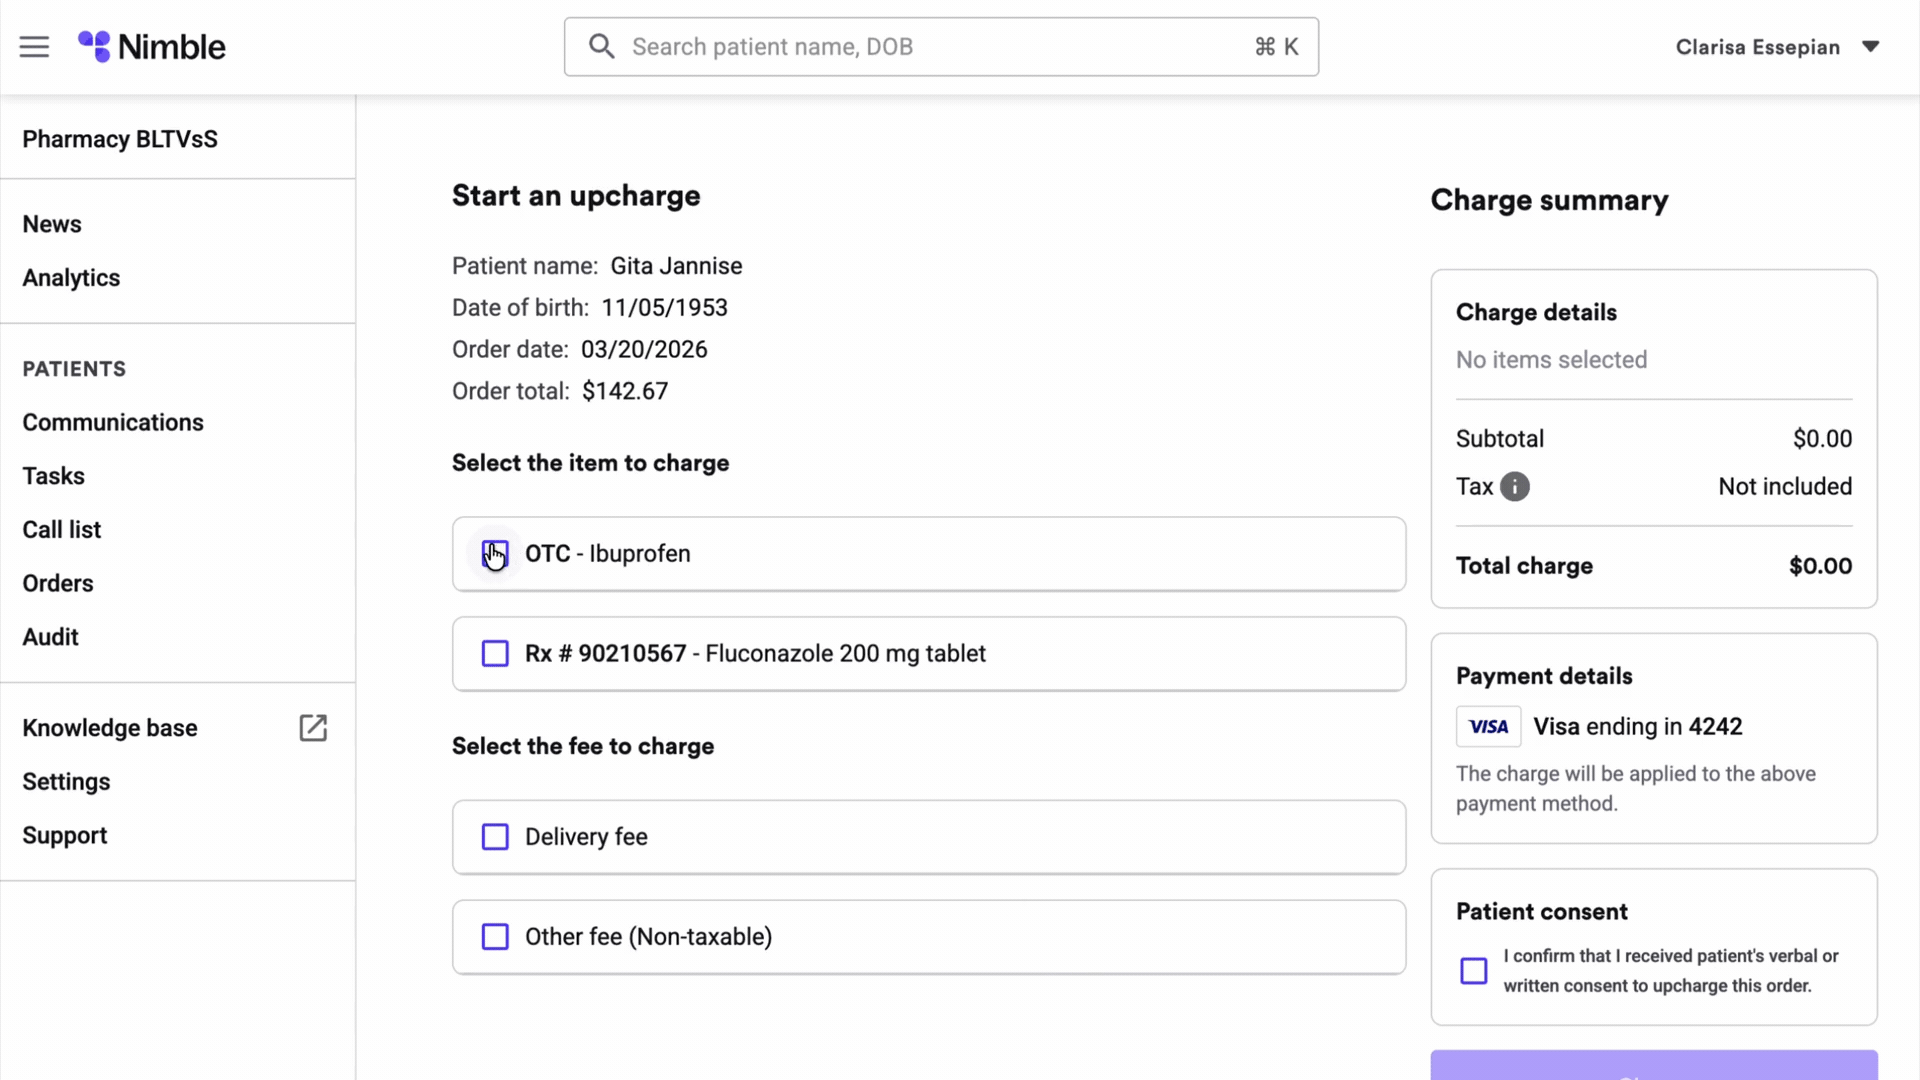Open the Orders sidebar item
Viewport: 1920px width, 1080px height.
click(58, 583)
